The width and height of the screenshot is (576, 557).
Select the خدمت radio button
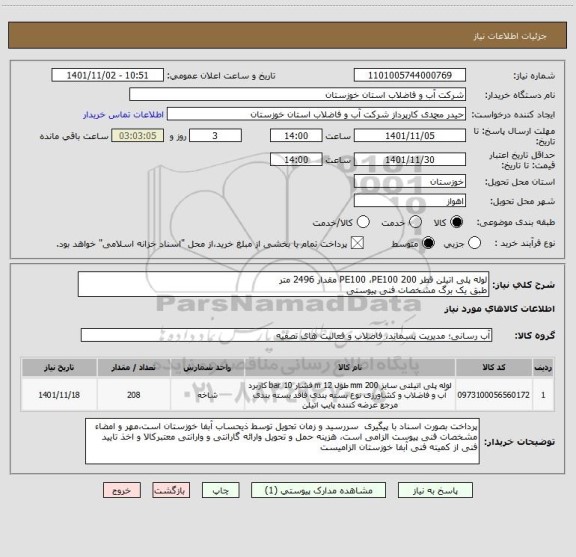pos(415,222)
